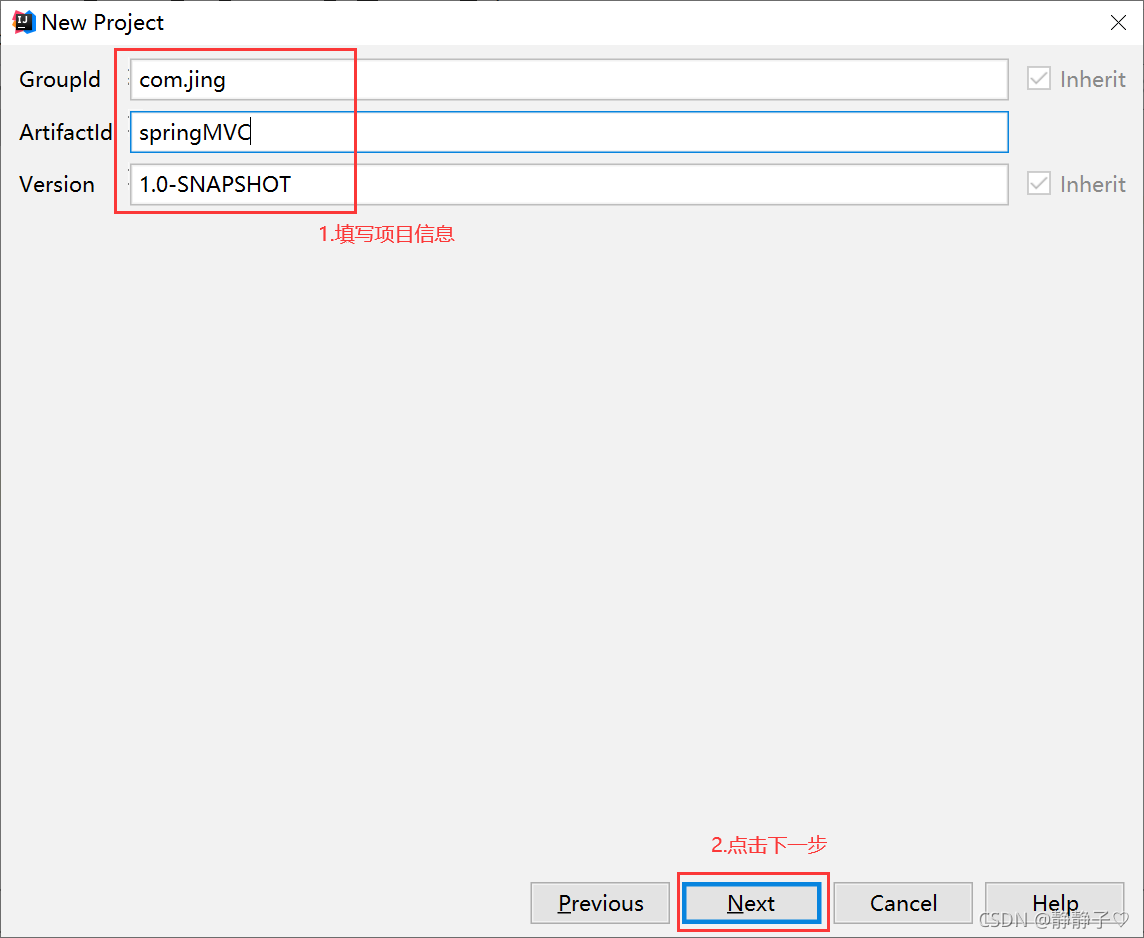This screenshot has height=938, width=1144.
Task: Click the red annotation reading 2.点击下一步
Action: tap(768, 844)
